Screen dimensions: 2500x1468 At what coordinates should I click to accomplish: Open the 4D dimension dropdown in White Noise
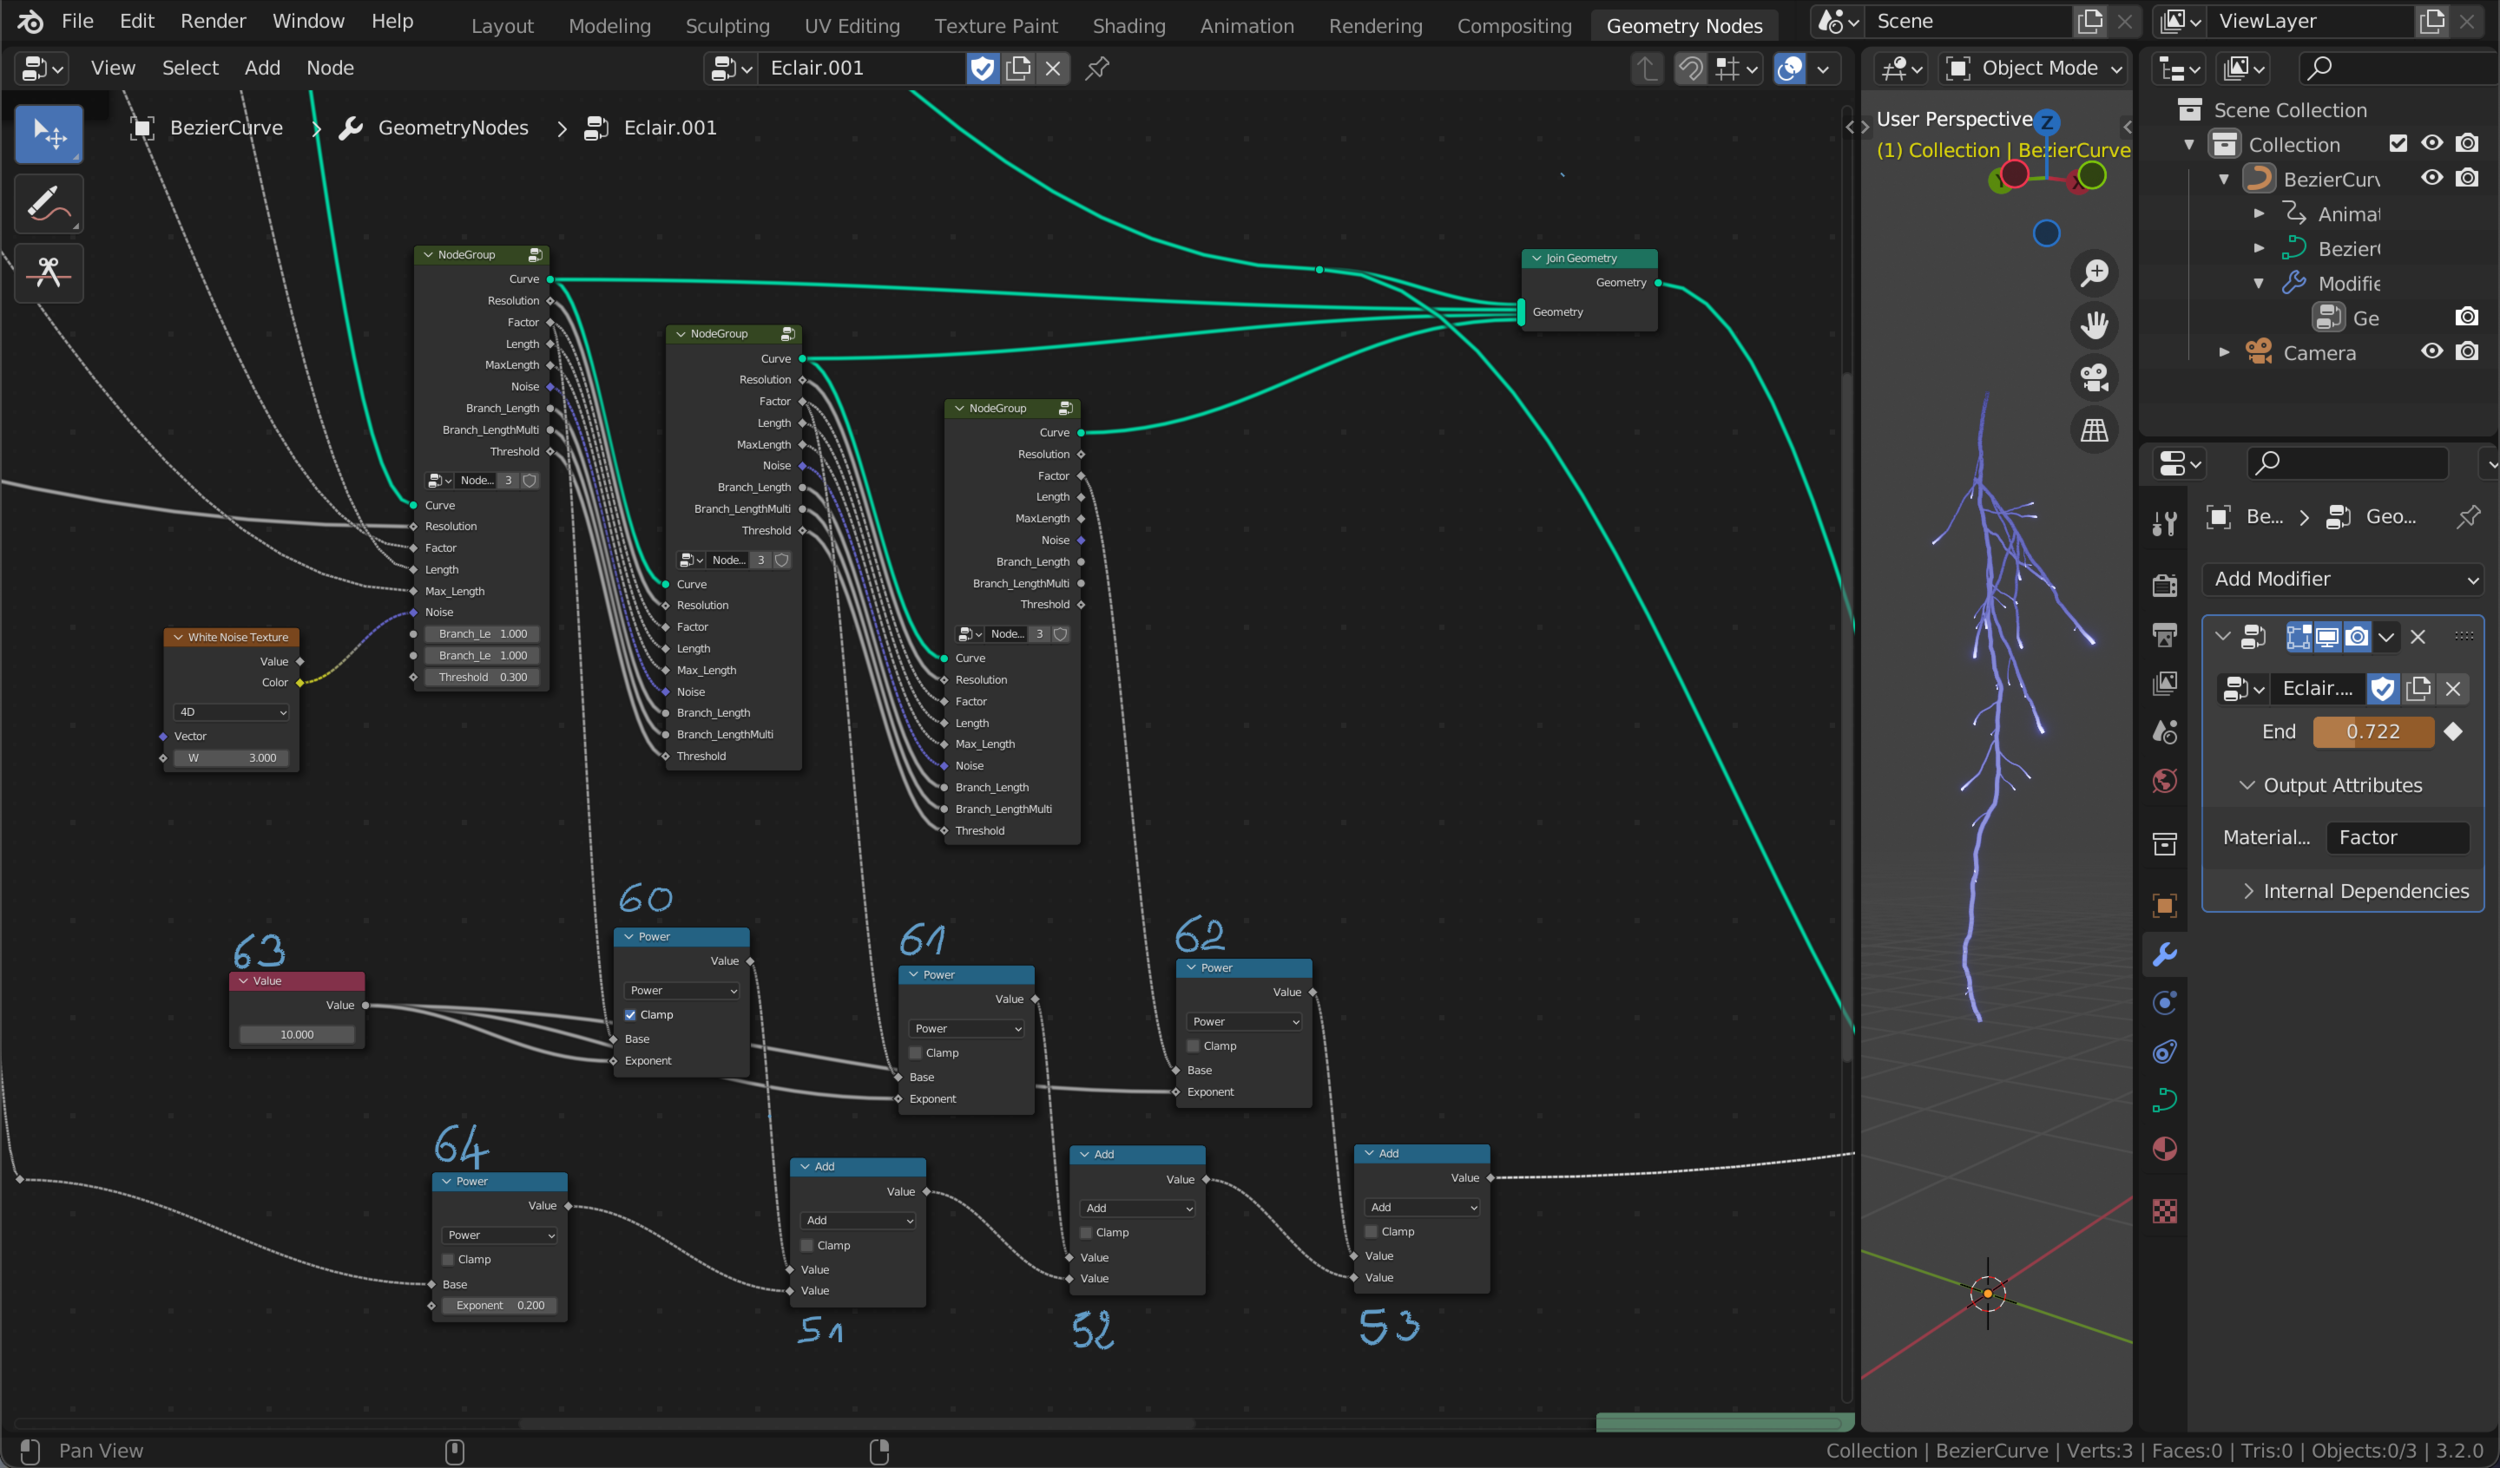[231, 712]
